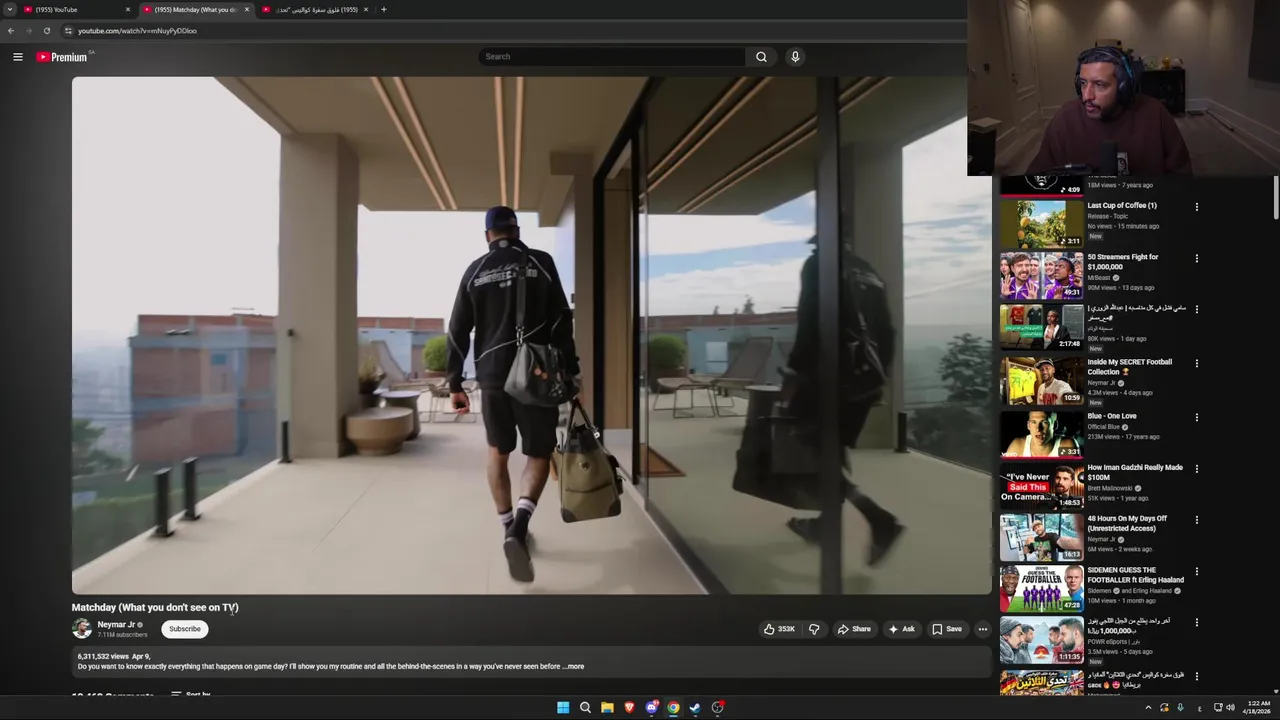Open the tab search dropdown arrow
The height and width of the screenshot is (720, 1280).
[9, 9]
